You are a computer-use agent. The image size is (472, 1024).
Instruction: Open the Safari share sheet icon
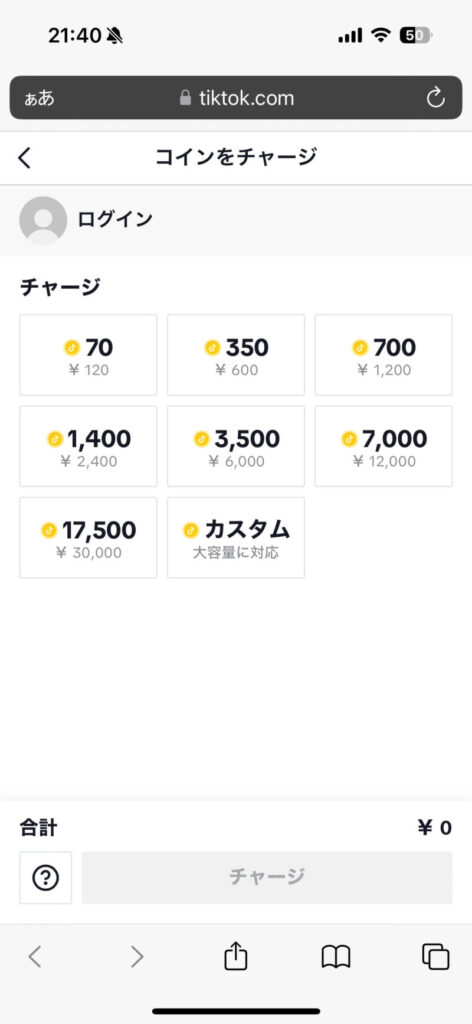tap(236, 957)
